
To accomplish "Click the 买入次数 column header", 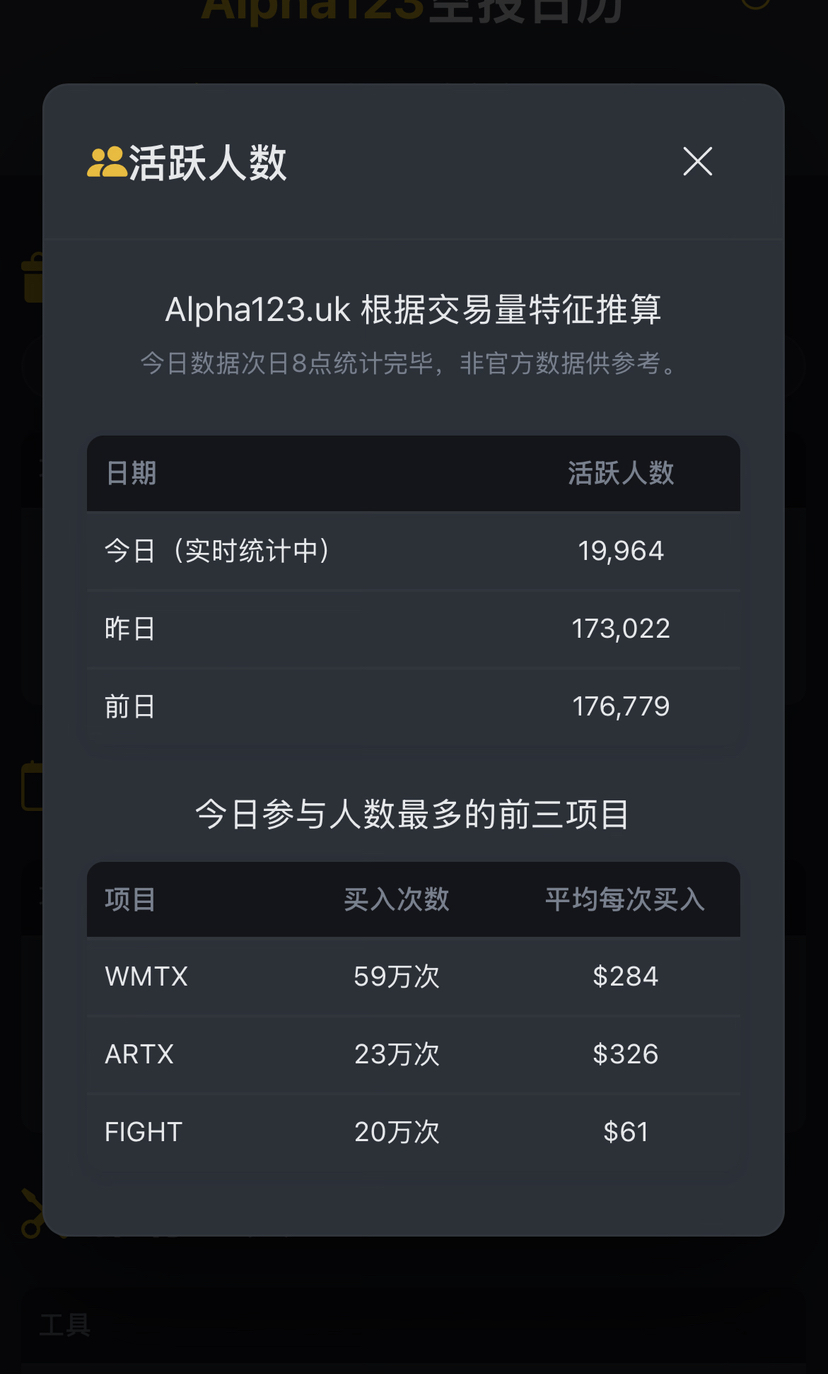I will (396, 899).
